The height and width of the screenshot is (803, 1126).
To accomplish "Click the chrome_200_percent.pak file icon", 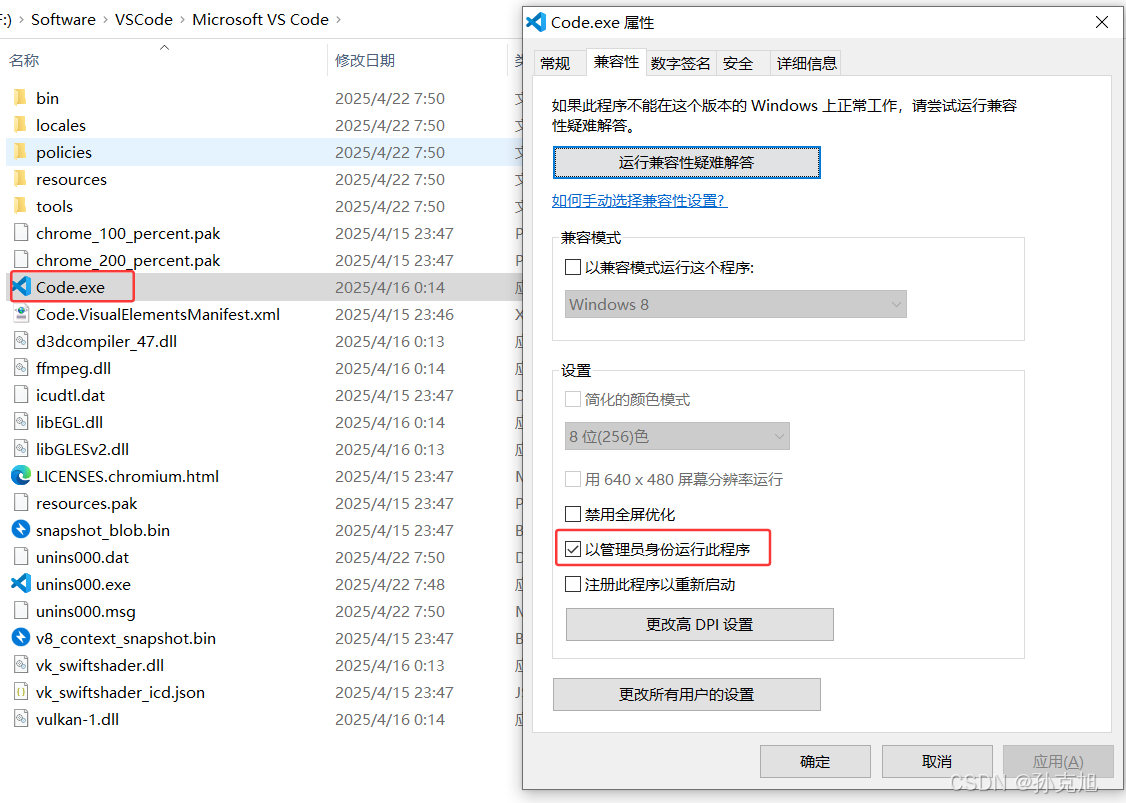I will coord(22,260).
